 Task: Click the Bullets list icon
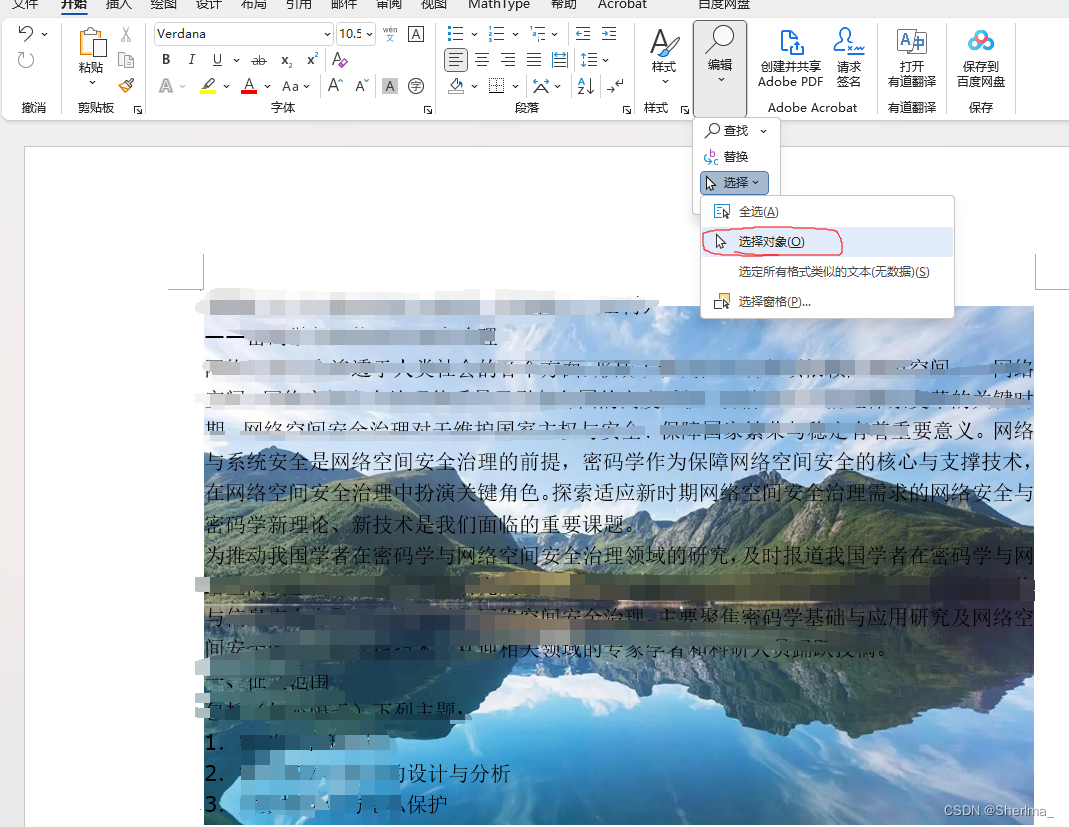tap(455, 33)
